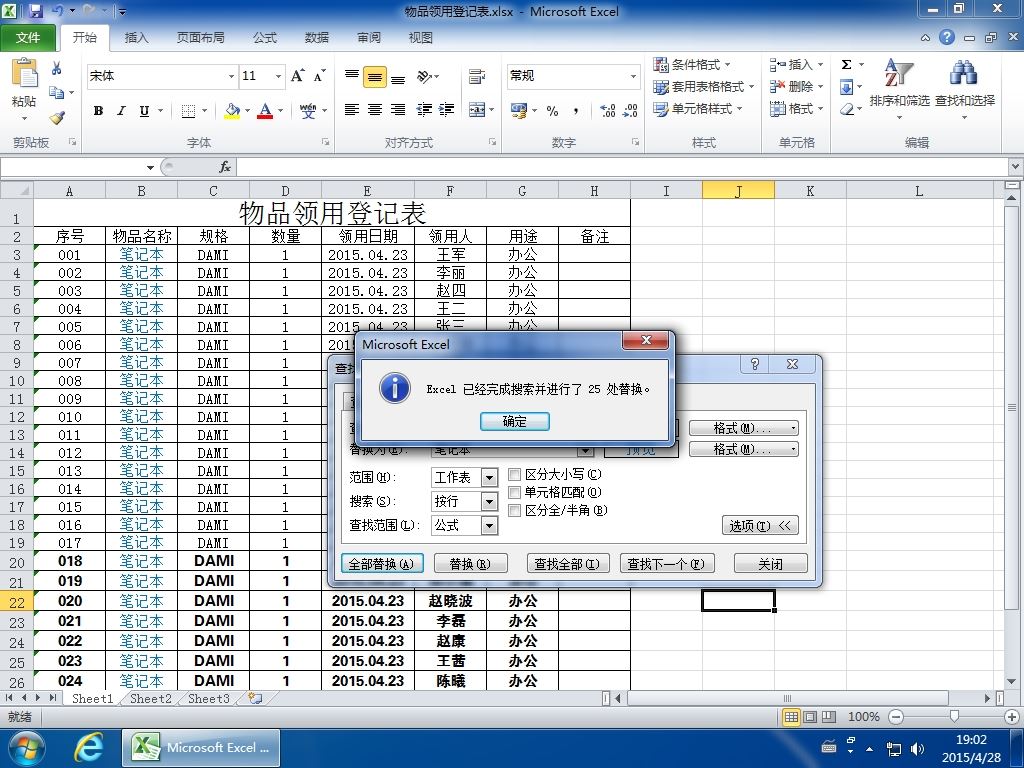This screenshot has height=768, width=1024.
Task: Open 条件格式 conditional formatting menu
Action: (692, 64)
